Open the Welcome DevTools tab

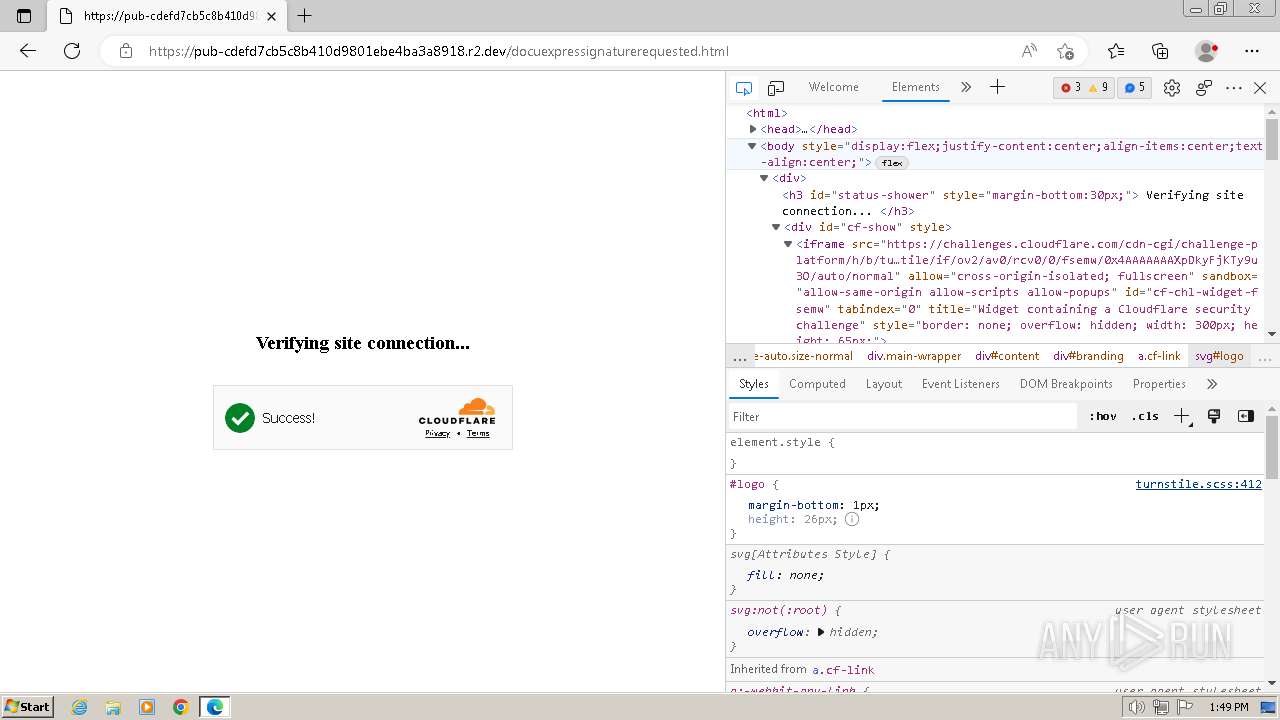pos(833,87)
